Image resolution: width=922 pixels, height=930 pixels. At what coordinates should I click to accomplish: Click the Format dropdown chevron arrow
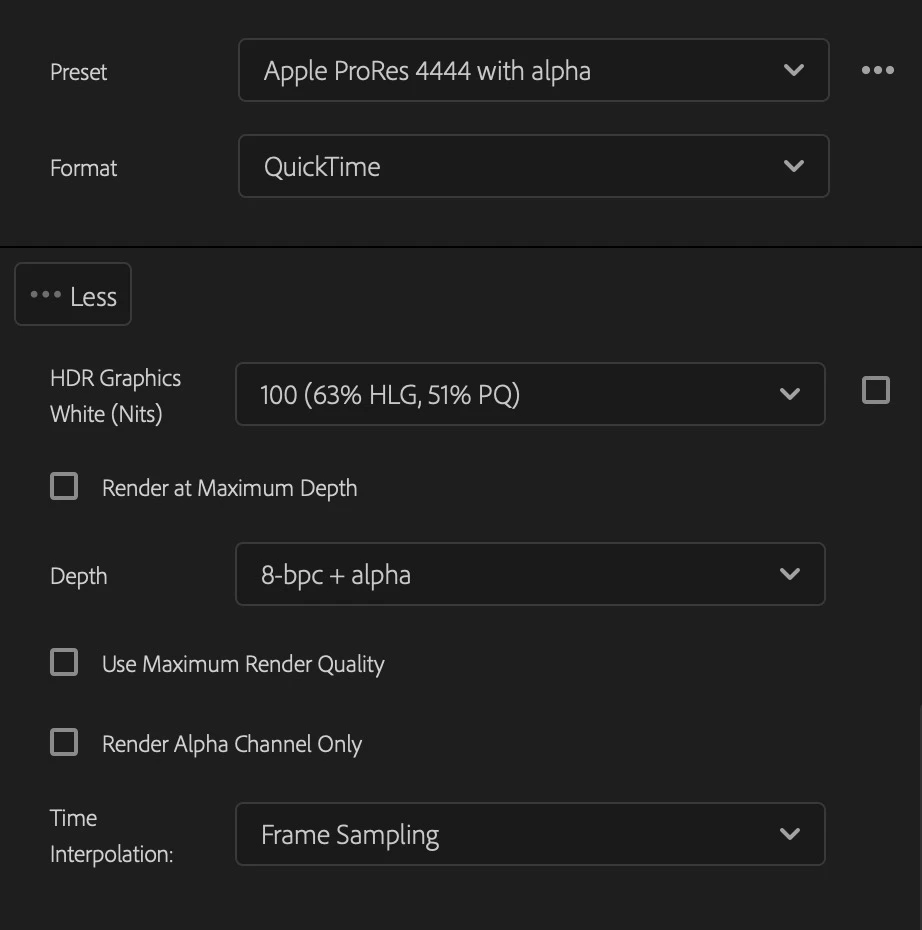[x=793, y=166]
